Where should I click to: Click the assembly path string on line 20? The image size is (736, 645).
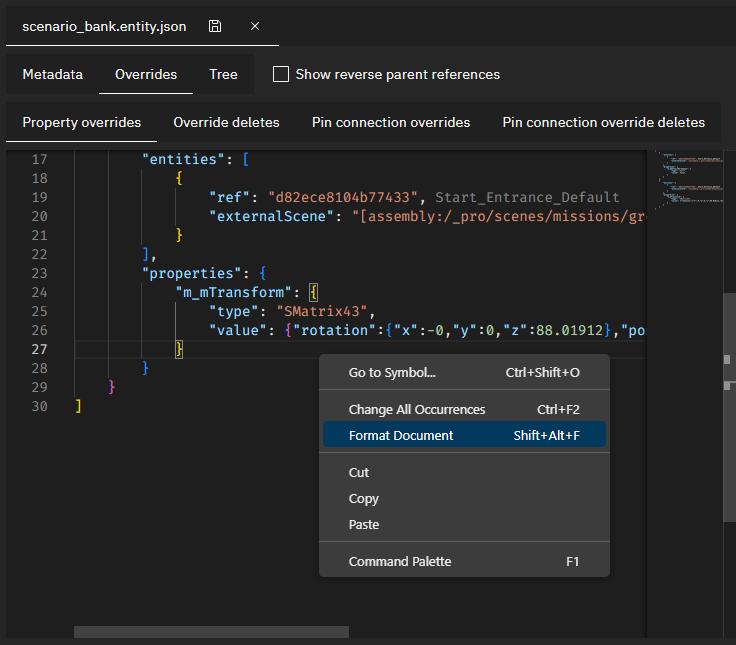[498, 216]
